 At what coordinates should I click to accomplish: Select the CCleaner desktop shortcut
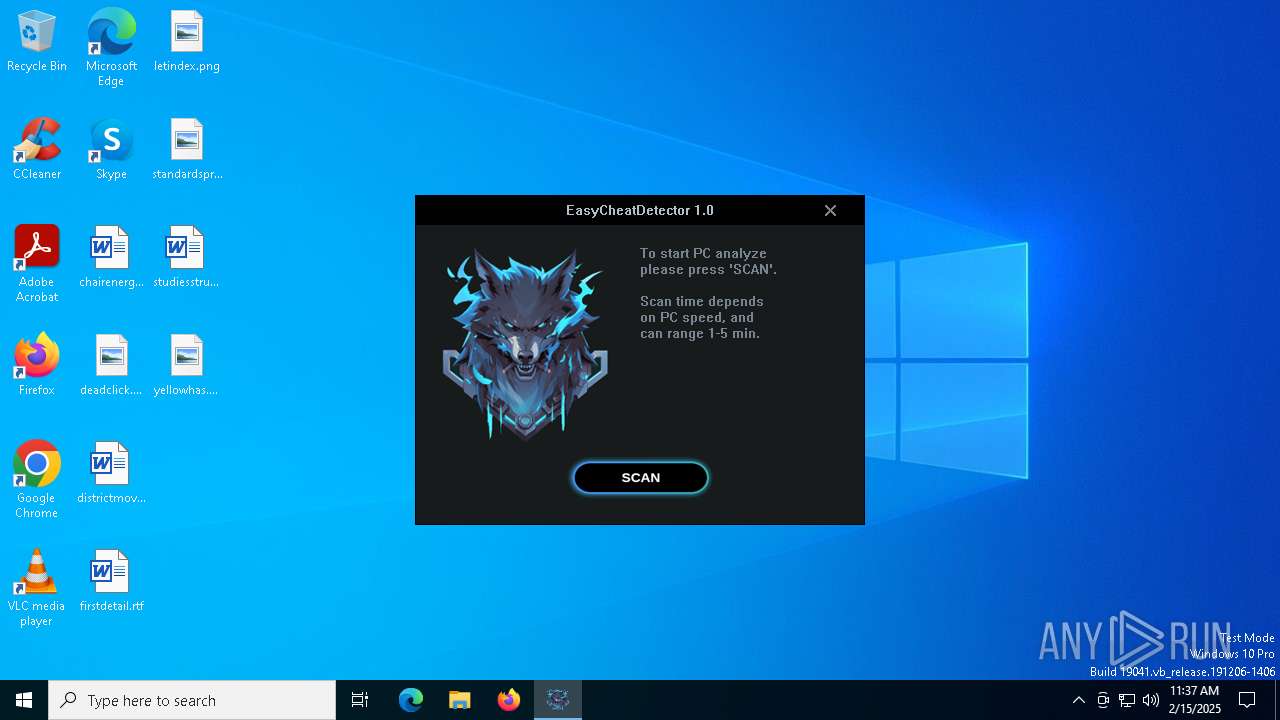pyautogui.click(x=37, y=149)
